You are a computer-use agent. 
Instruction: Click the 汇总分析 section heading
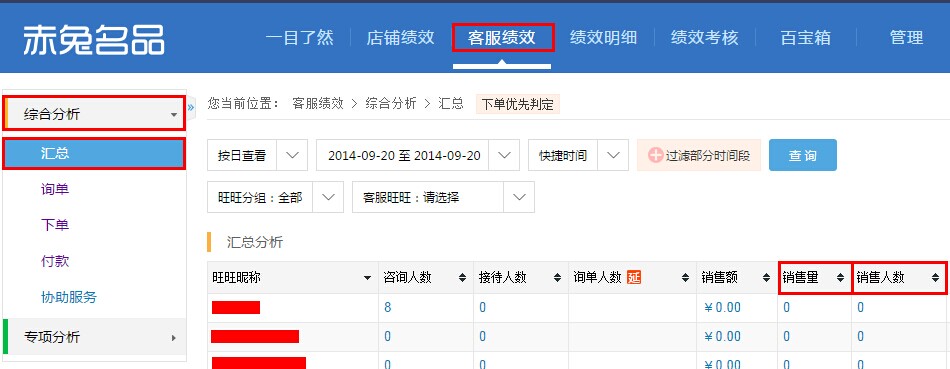point(254,242)
